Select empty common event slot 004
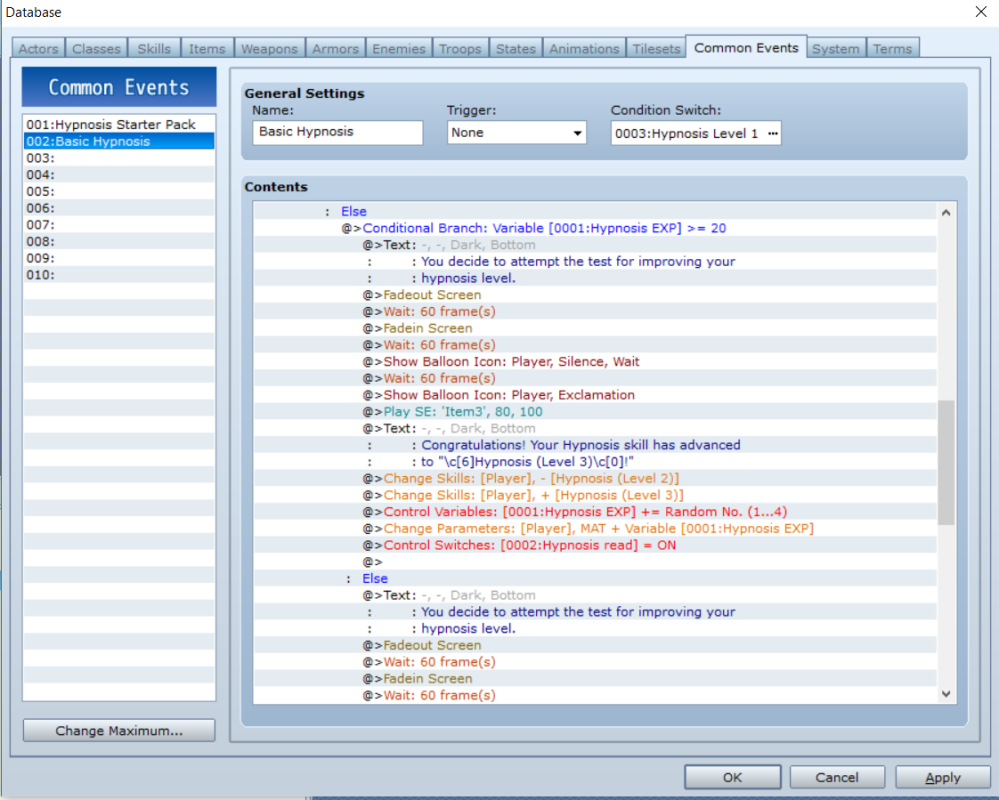 click(119, 174)
